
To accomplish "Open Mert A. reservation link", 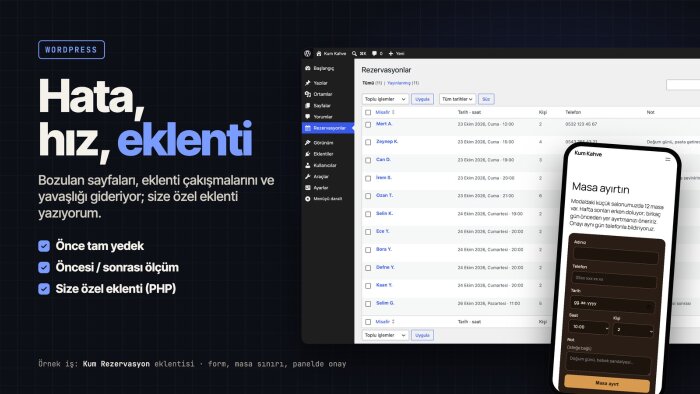I will click(x=384, y=124).
